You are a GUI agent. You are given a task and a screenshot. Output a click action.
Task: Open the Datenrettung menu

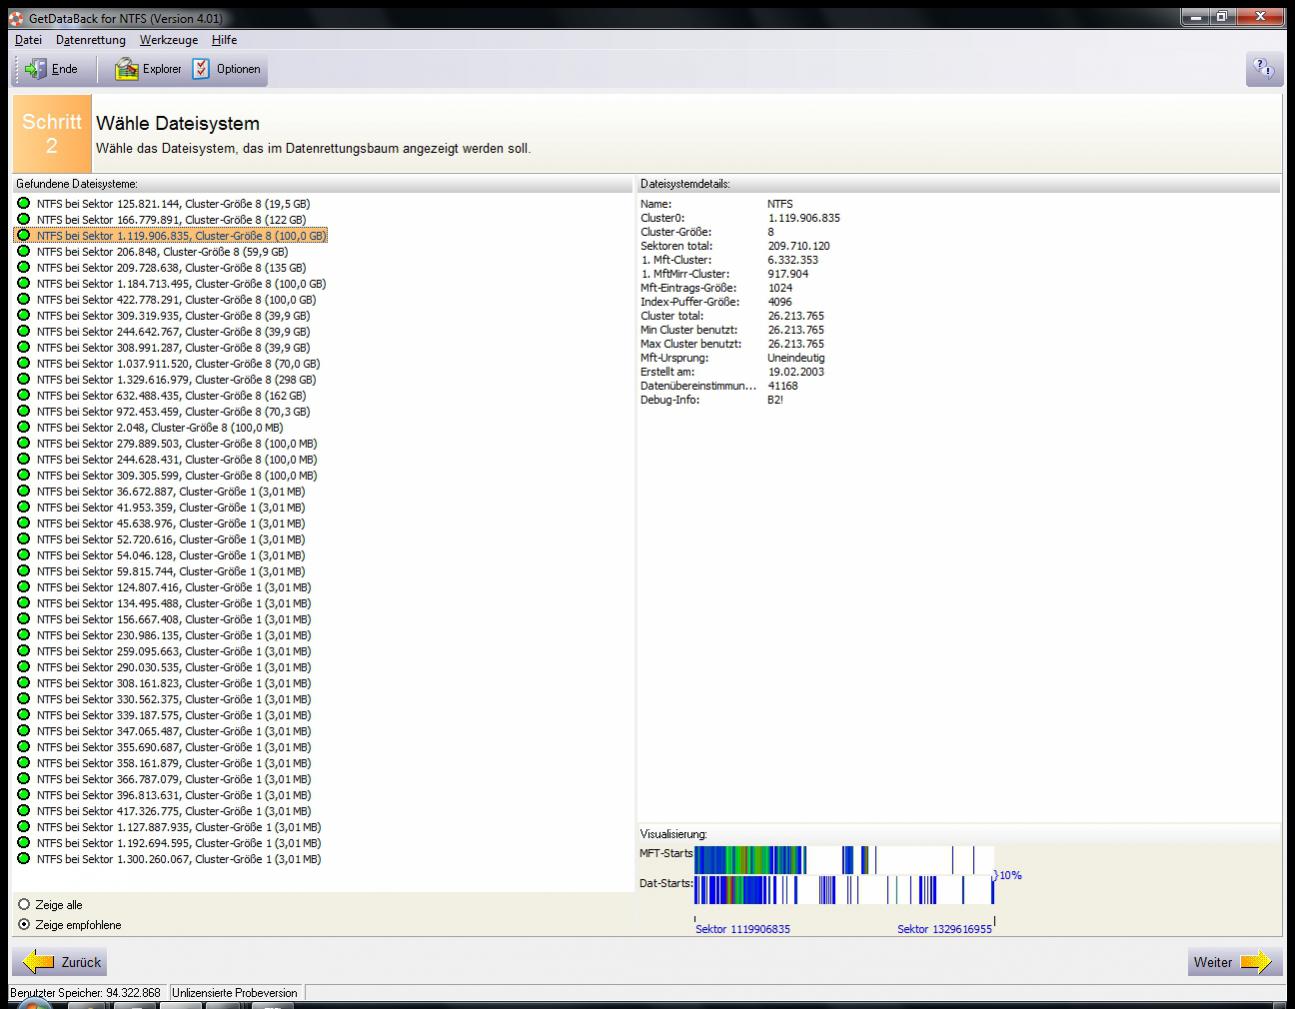(x=91, y=40)
